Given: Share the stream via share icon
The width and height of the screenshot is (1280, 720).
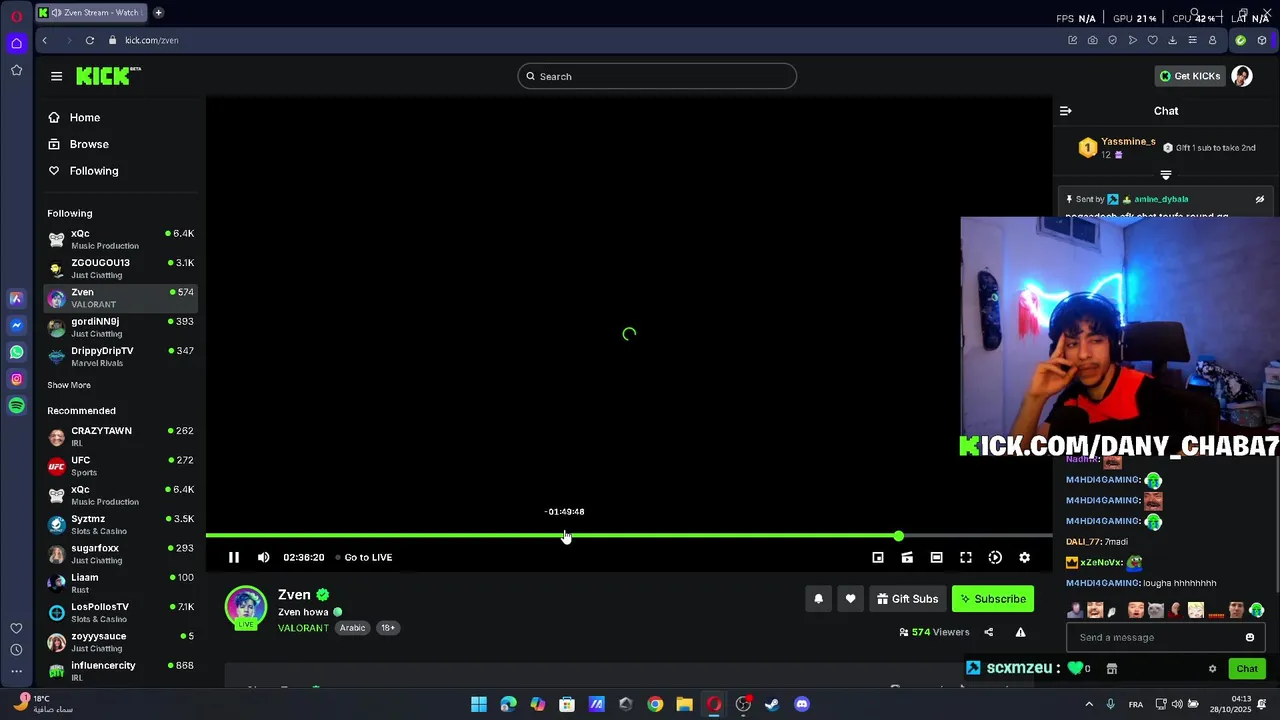Looking at the screenshot, I should (x=989, y=632).
